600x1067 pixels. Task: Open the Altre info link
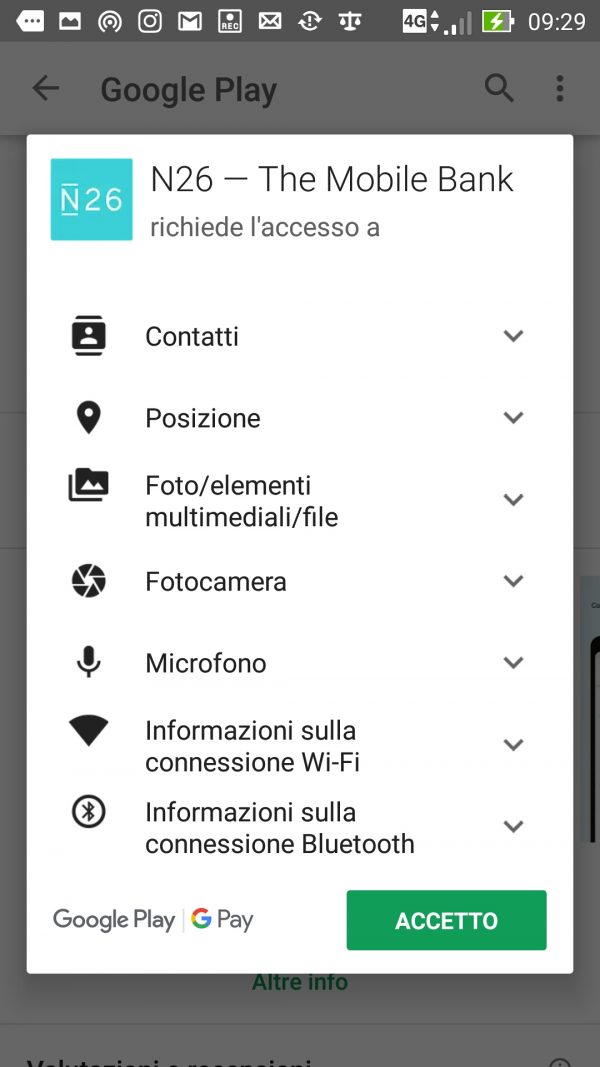tap(300, 982)
